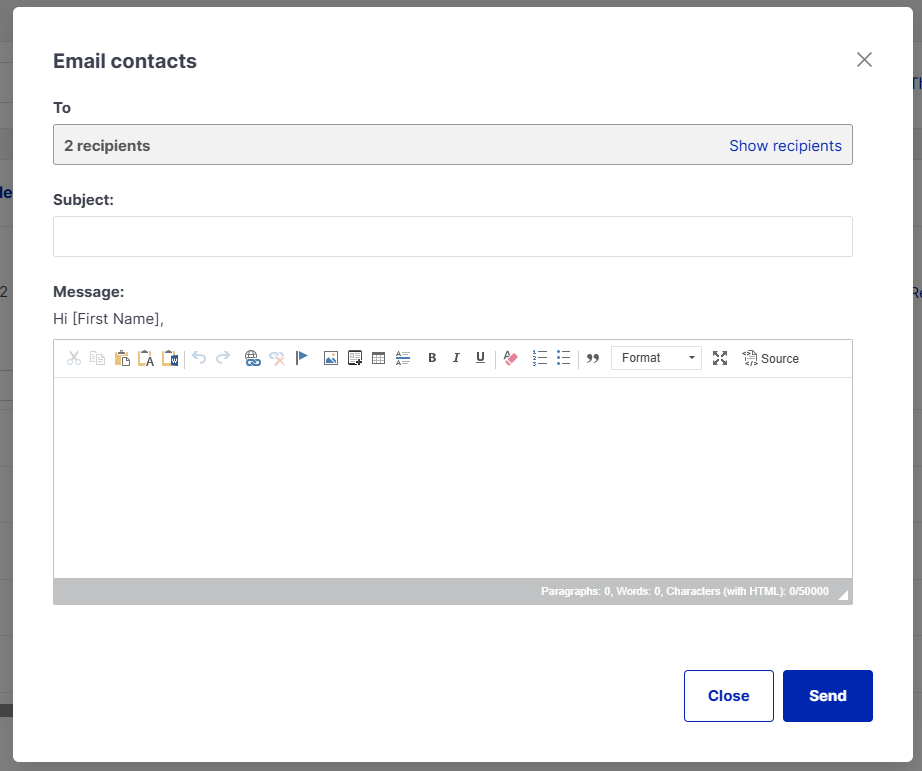The image size is (922, 771).
Task: Click Paste from Word icon
Action: click(170, 358)
